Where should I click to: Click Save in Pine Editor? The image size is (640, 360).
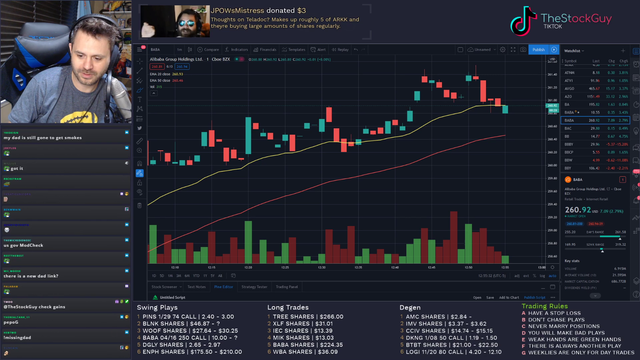490,298
